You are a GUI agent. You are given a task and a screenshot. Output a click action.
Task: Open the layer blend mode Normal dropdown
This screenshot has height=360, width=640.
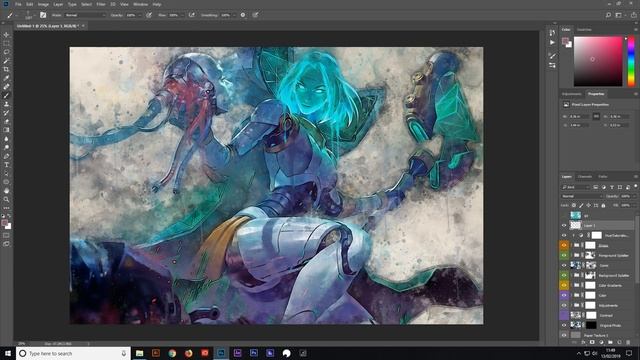[x=582, y=196]
